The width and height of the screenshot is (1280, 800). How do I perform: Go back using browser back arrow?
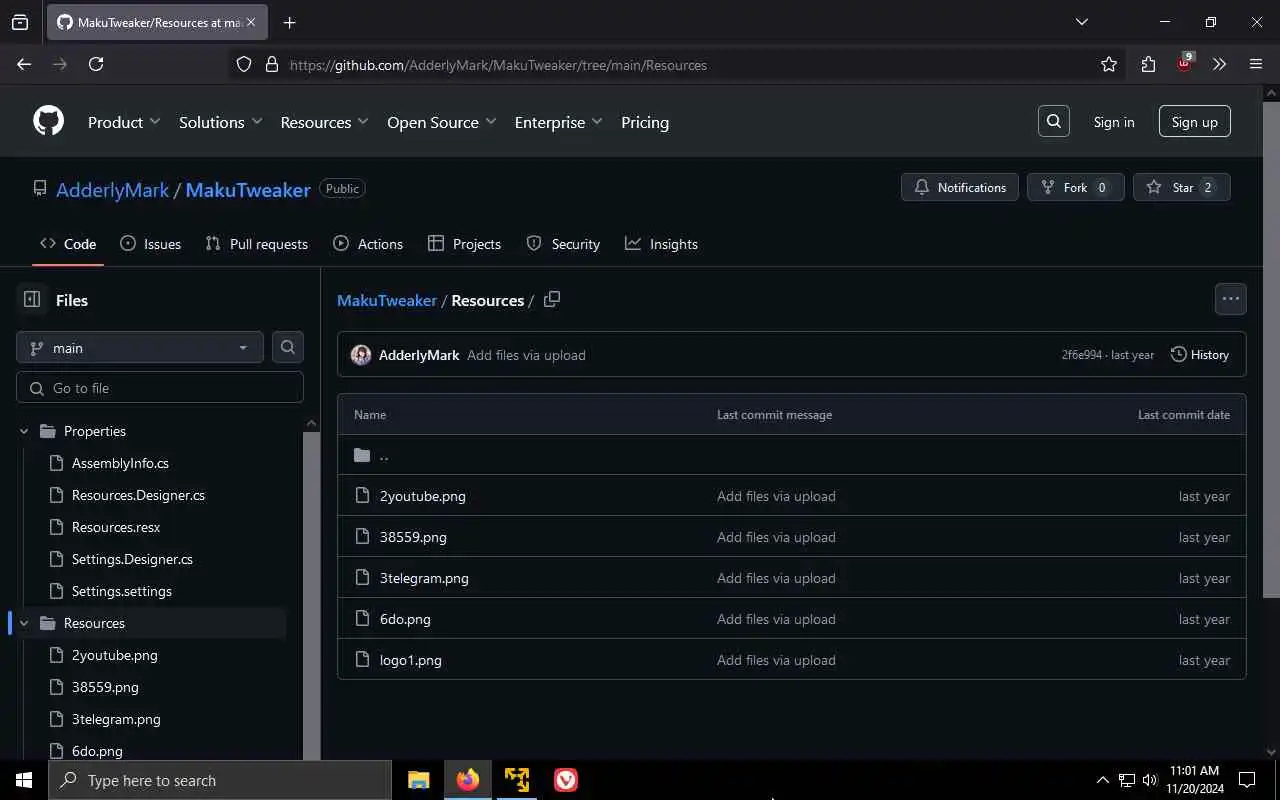point(24,64)
